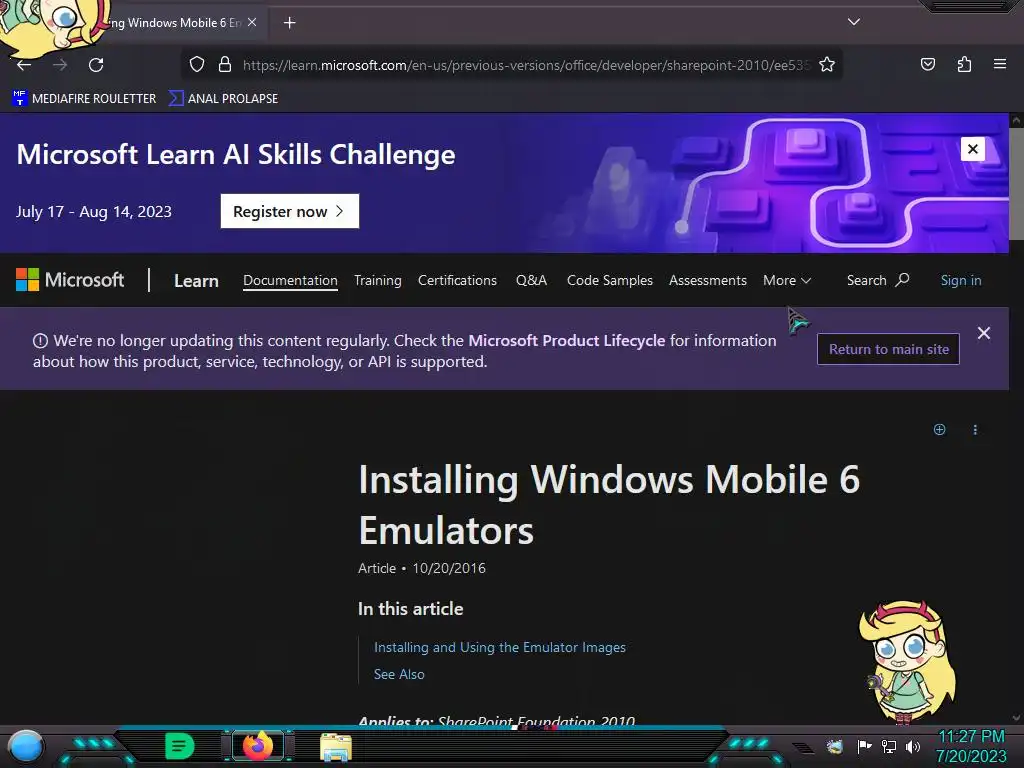Jump to Installing and Using the Emulator Images
Viewport: 1024px width, 768px height.
tap(500, 647)
